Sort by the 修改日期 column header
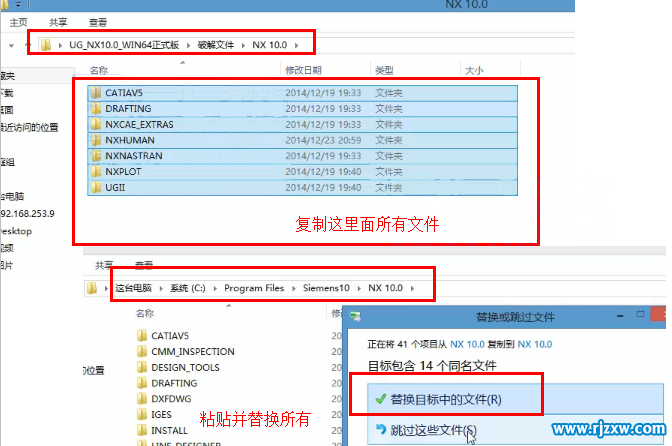Viewport: 672px width, 446px height. (303, 70)
